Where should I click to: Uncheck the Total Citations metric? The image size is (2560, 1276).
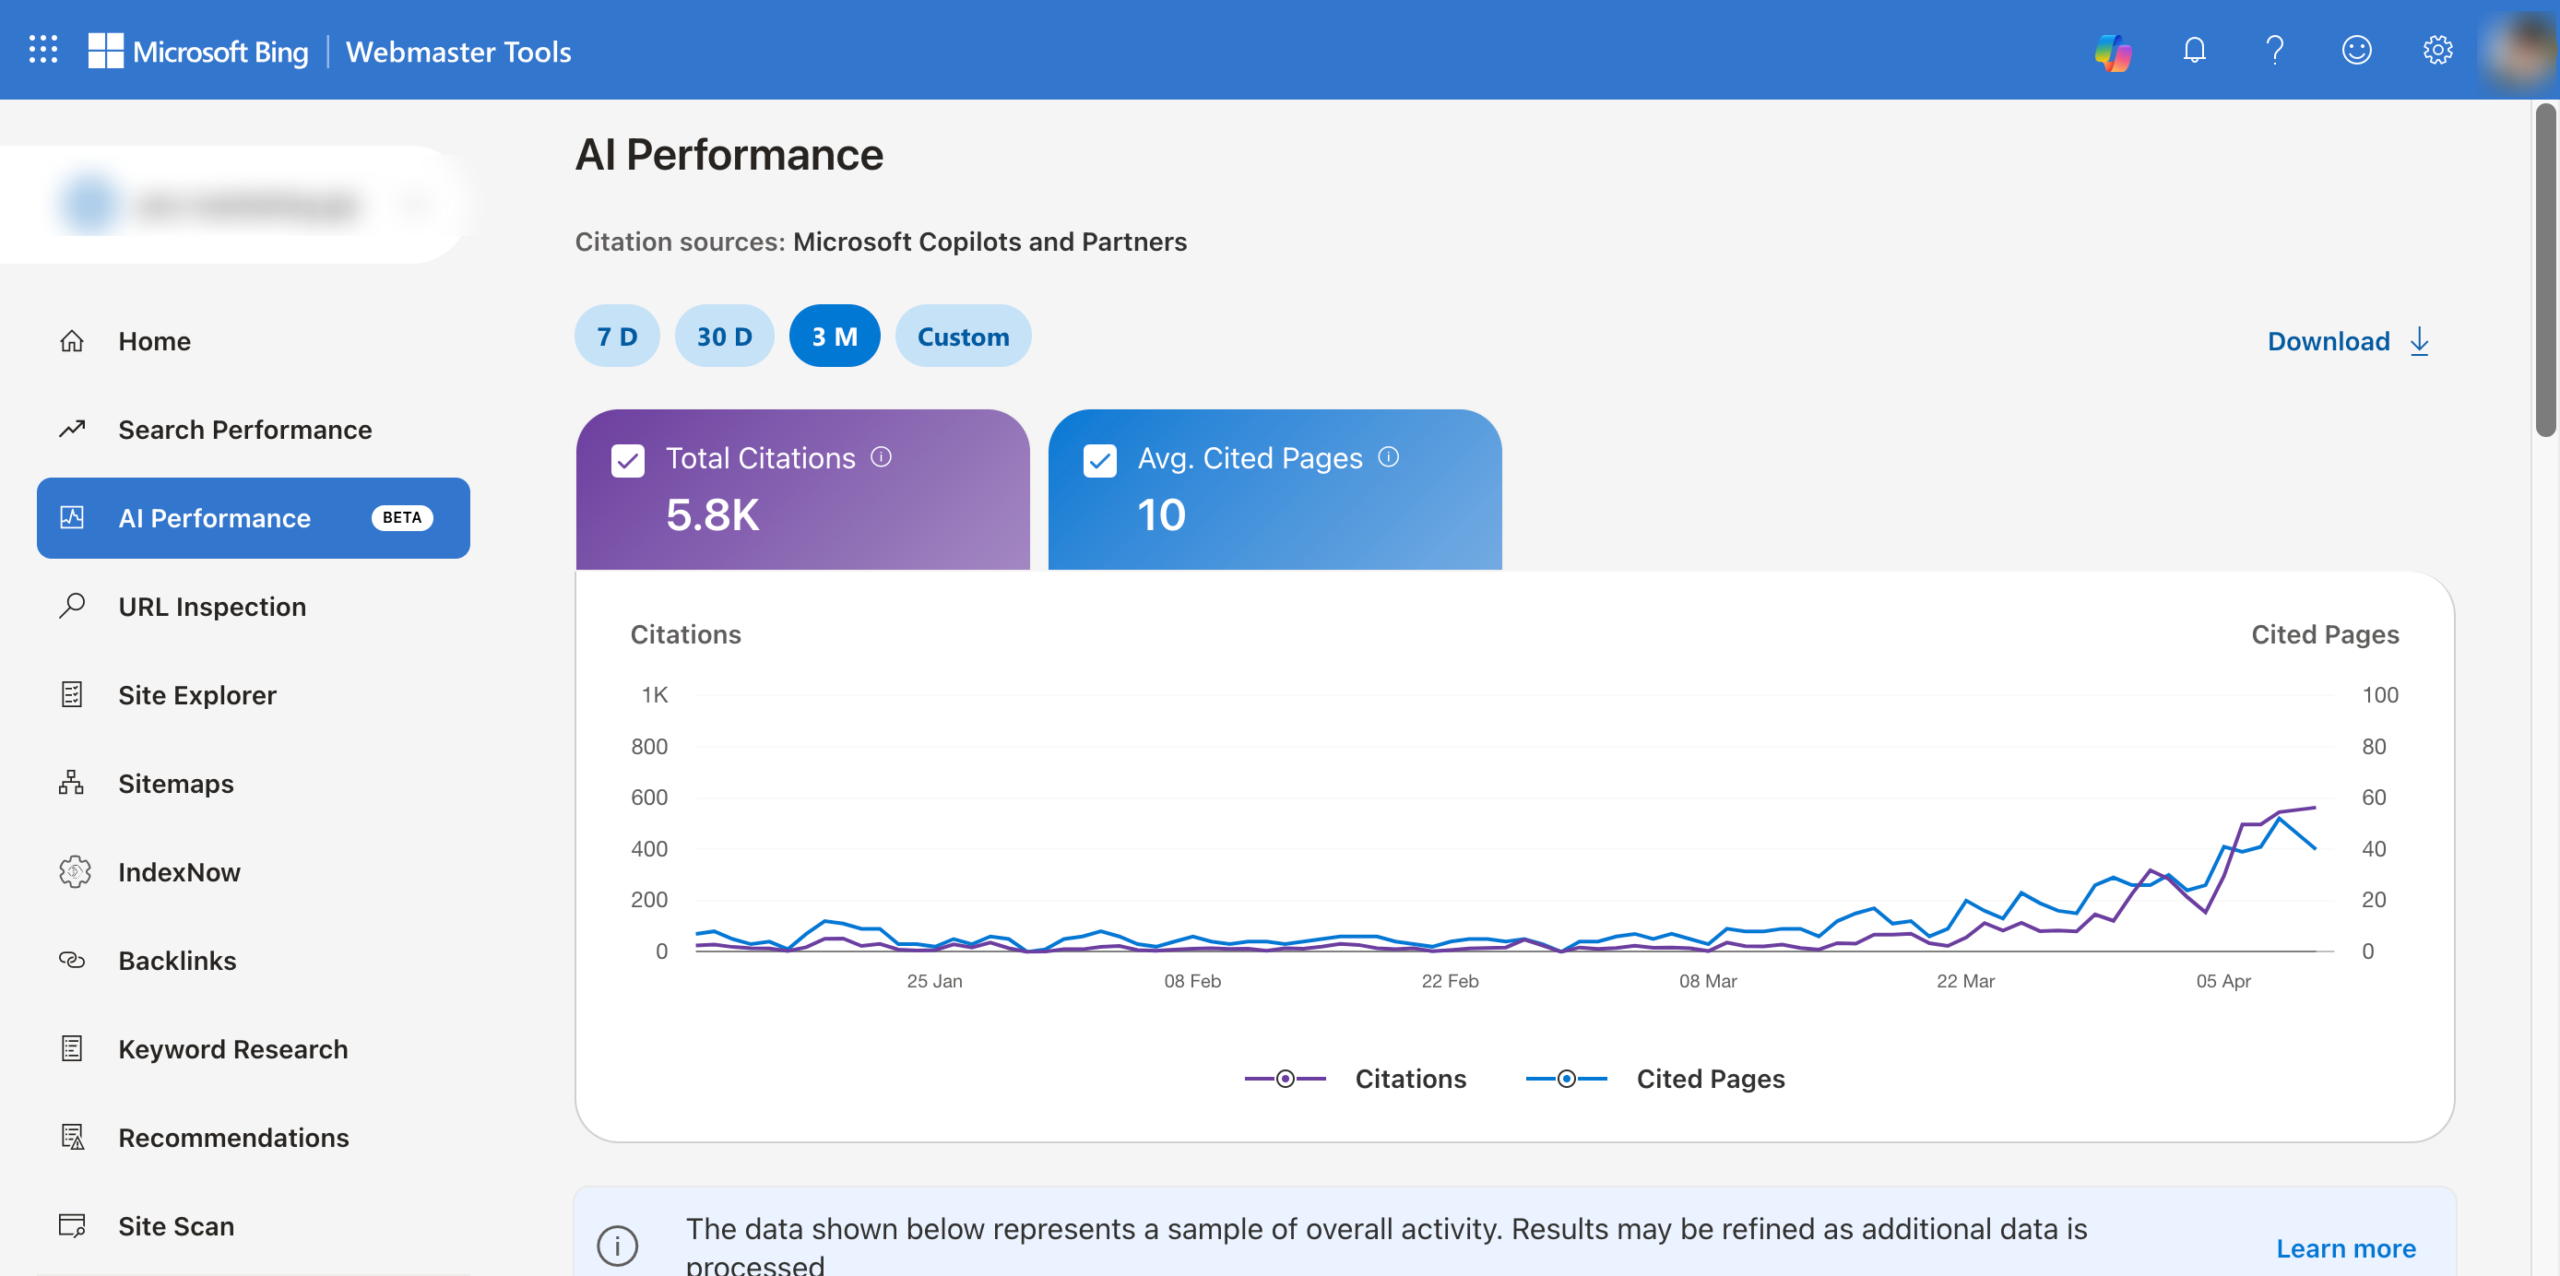click(x=627, y=461)
